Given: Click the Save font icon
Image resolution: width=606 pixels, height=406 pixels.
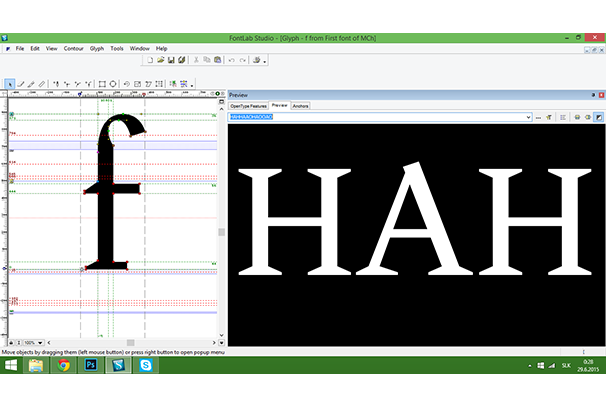Looking at the screenshot, I should (171, 60).
